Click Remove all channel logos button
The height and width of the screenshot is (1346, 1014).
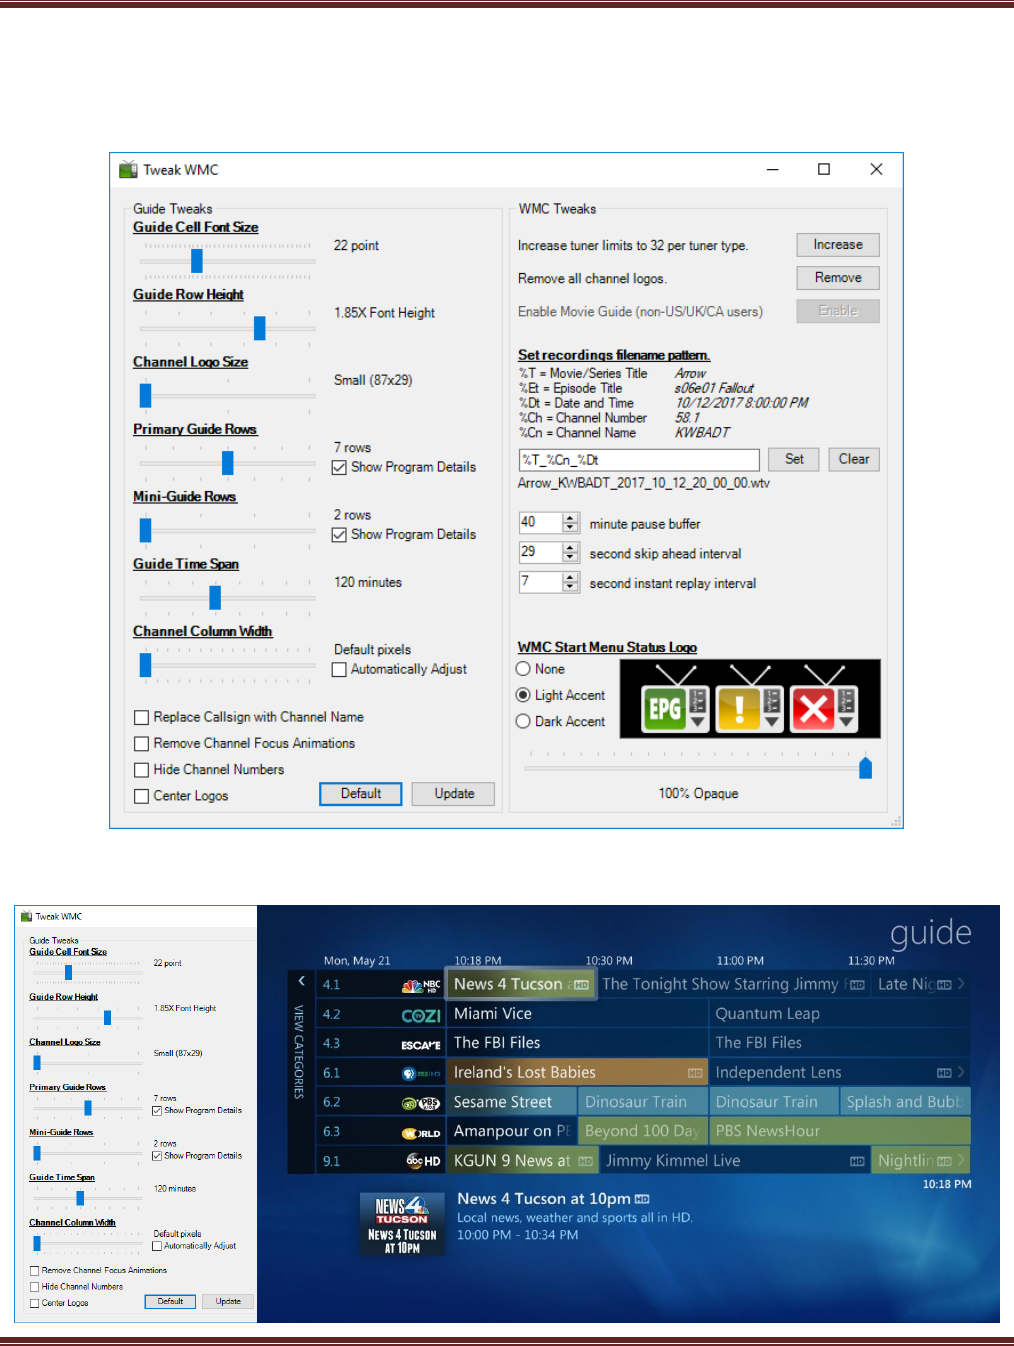(x=838, y=278)
